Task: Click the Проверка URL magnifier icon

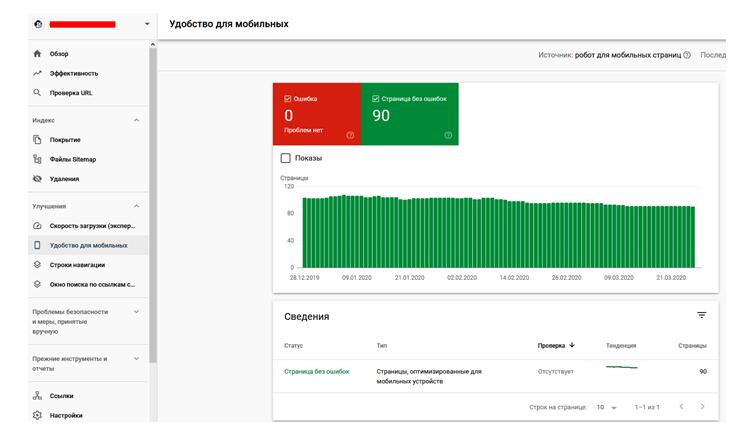Action: click(38, 92)
